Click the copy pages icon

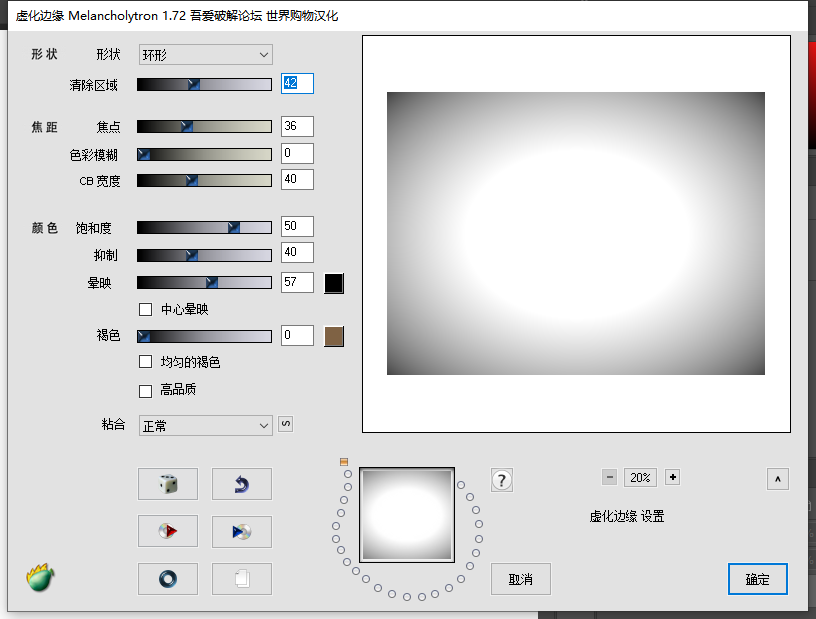pos(240,579)
